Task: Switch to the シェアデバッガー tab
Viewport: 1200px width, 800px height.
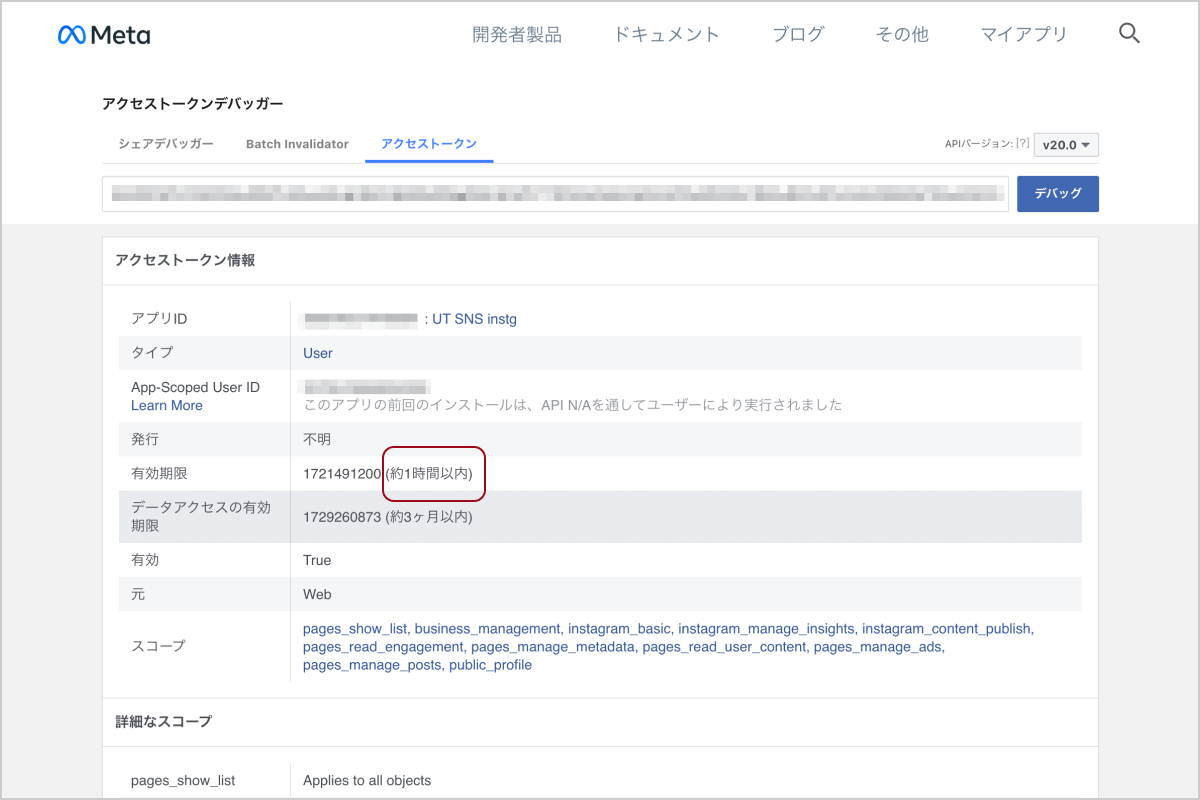Action: click(166, 144)
